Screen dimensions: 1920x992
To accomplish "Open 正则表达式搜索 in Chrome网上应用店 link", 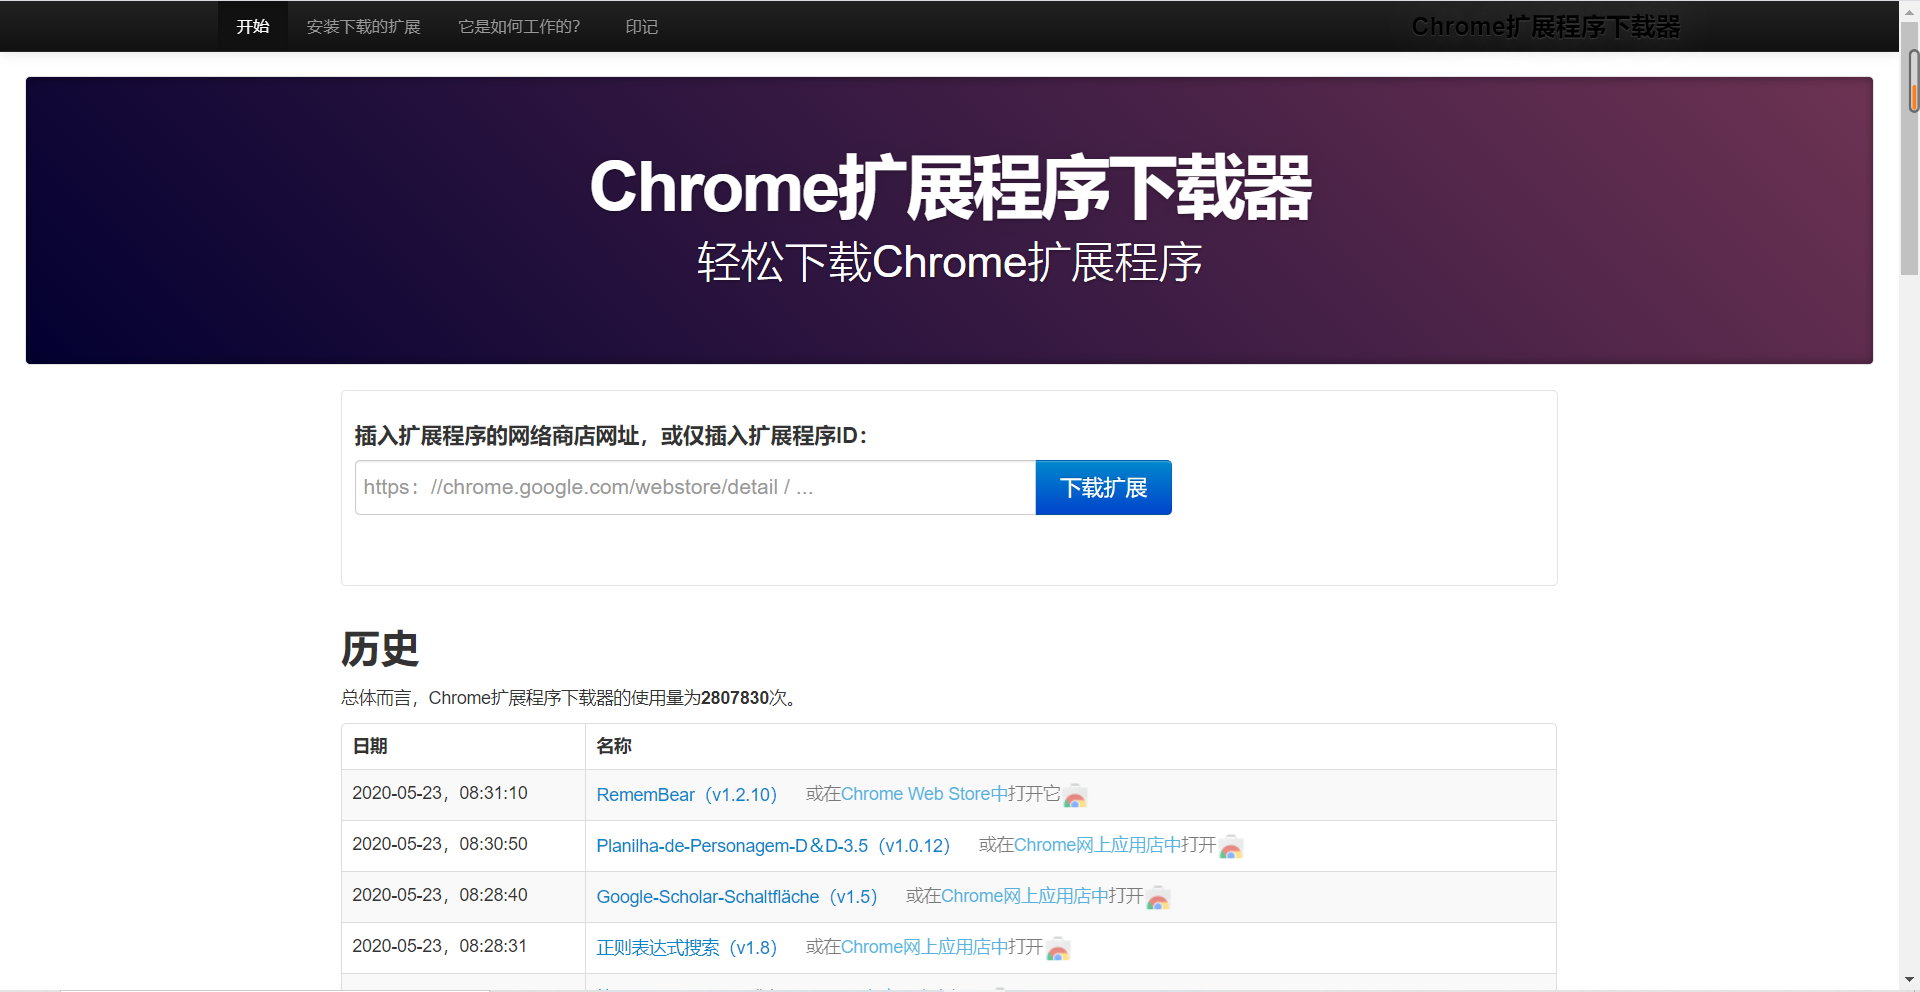I will (924, 946).
